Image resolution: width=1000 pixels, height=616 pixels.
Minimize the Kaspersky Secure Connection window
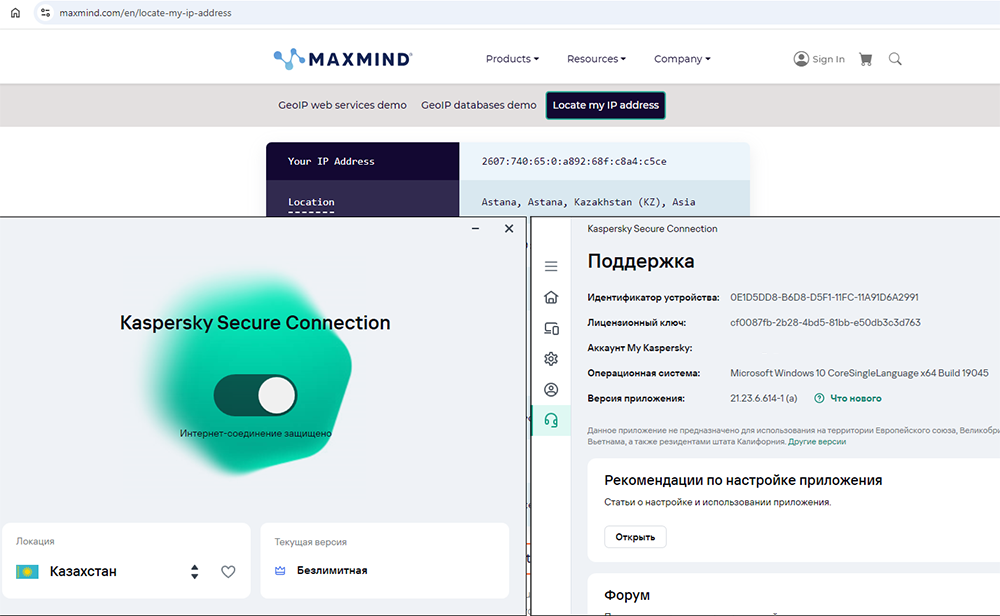(x=475, y=228)
